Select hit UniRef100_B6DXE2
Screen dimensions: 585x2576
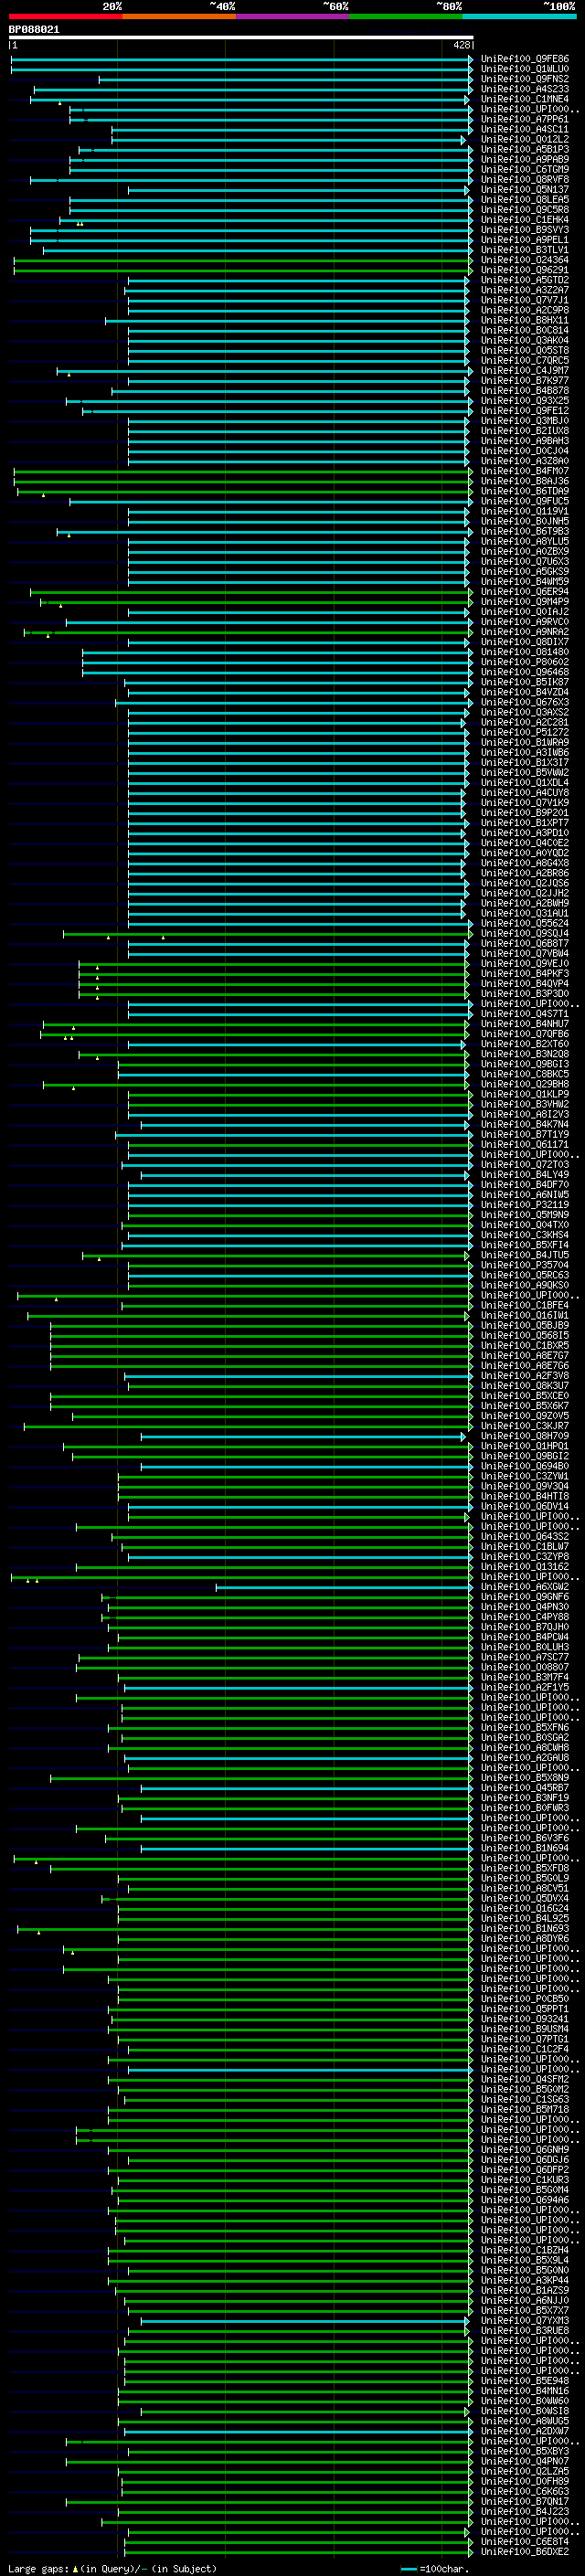[524, 2551]
